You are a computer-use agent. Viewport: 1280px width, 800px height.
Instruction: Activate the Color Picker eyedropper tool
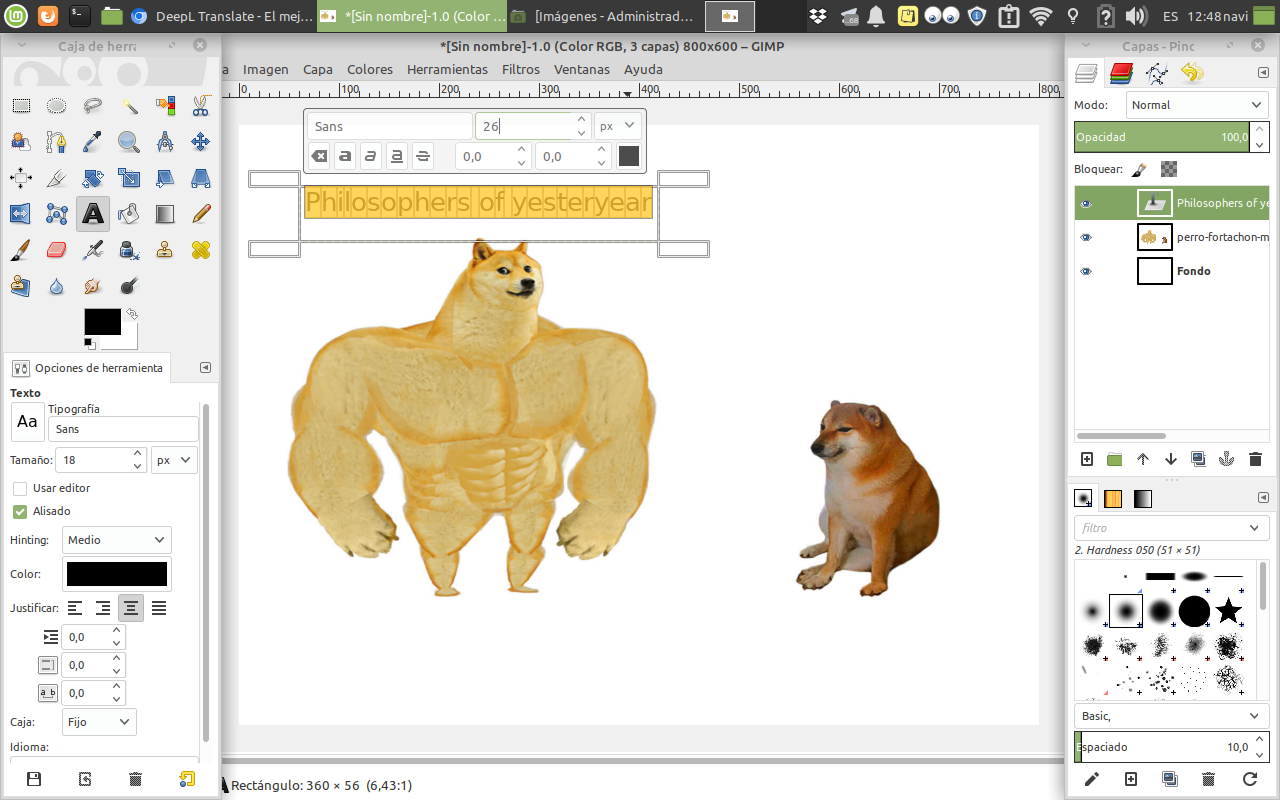(x=93, y=142)
